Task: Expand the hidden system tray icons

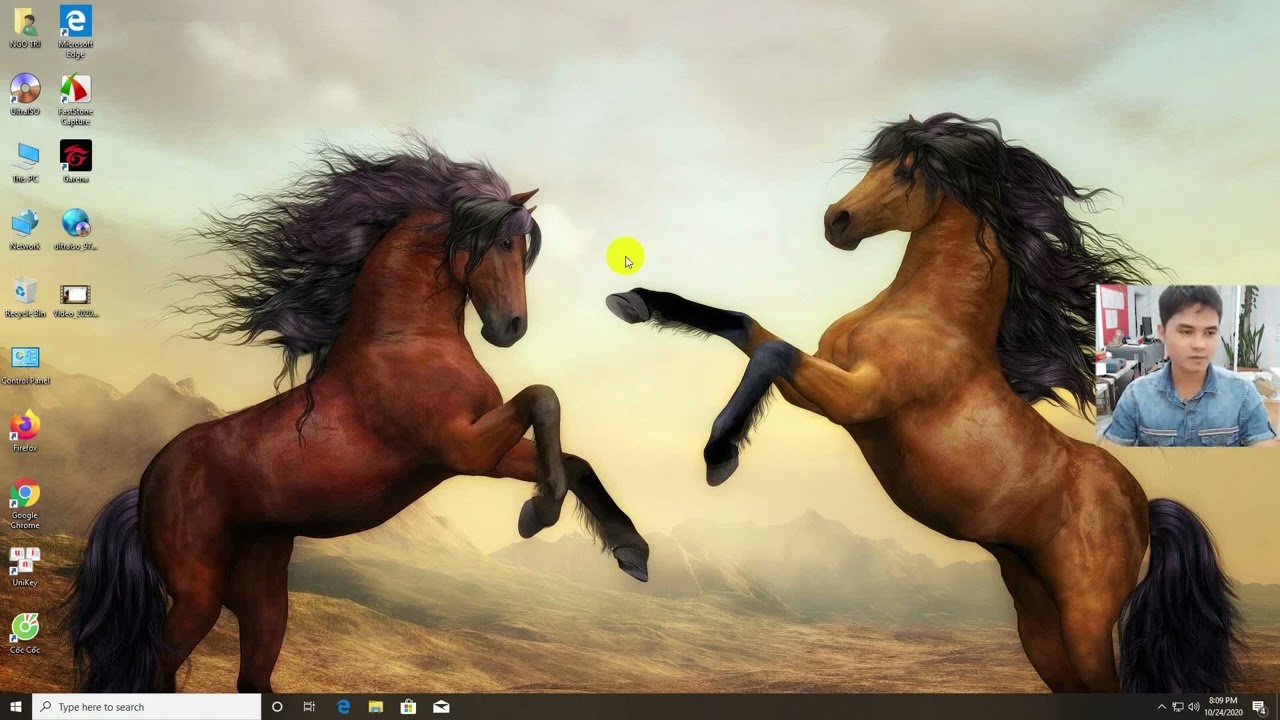Action: [x=1161, y=707]
